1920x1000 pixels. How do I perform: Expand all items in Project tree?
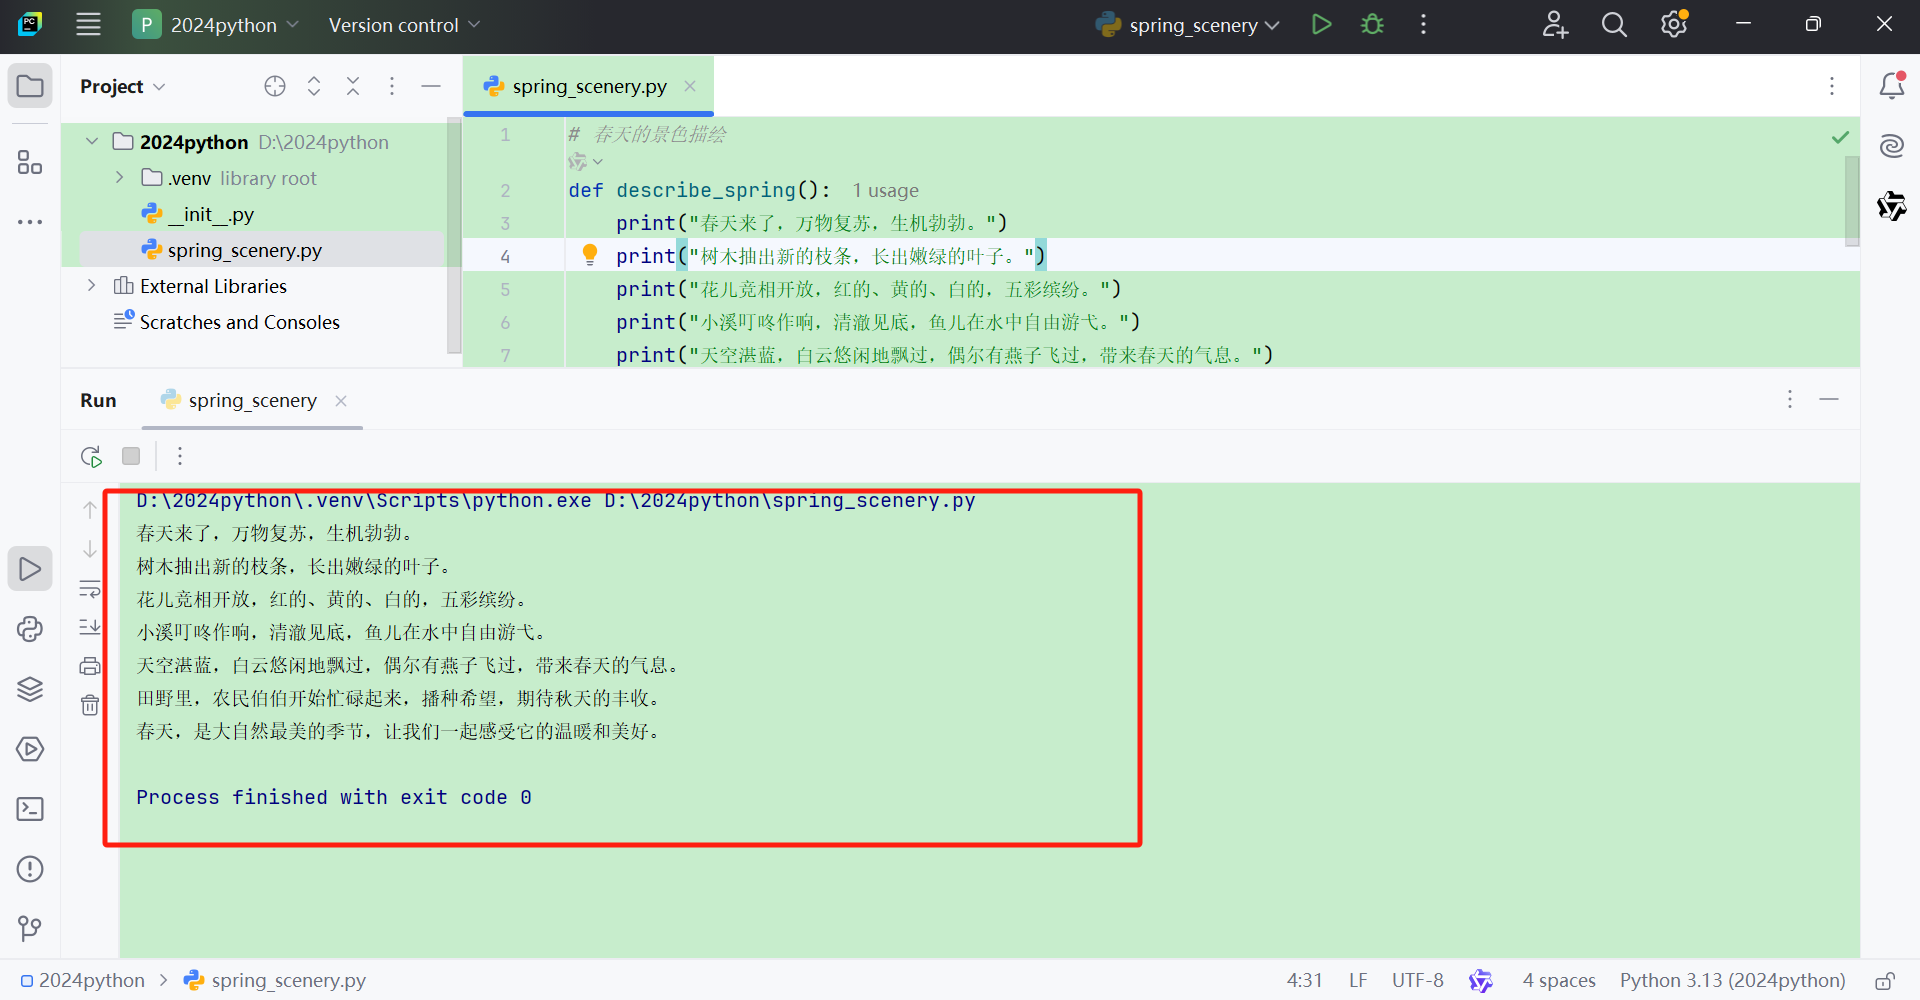point(314,86)
